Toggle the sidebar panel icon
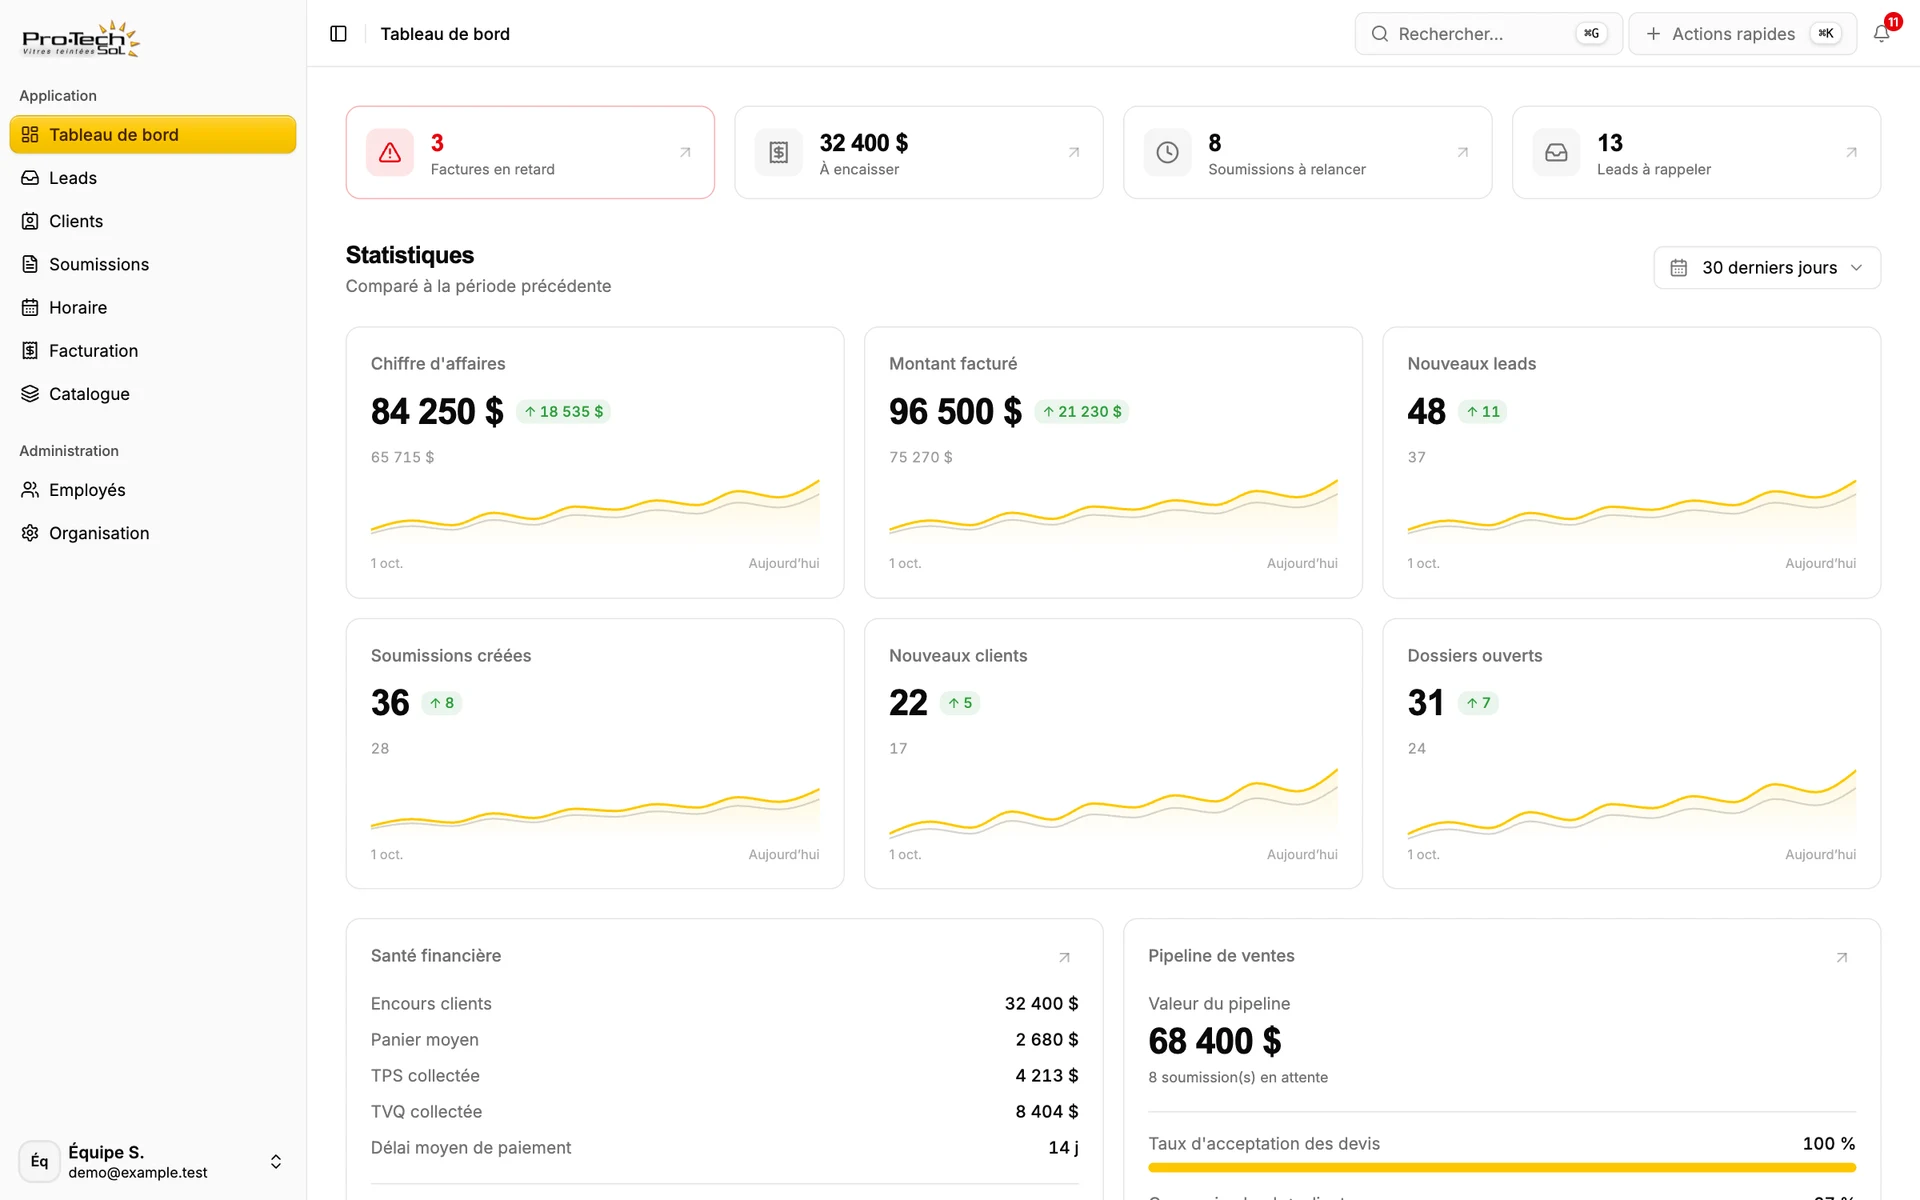 click(338, 34)
